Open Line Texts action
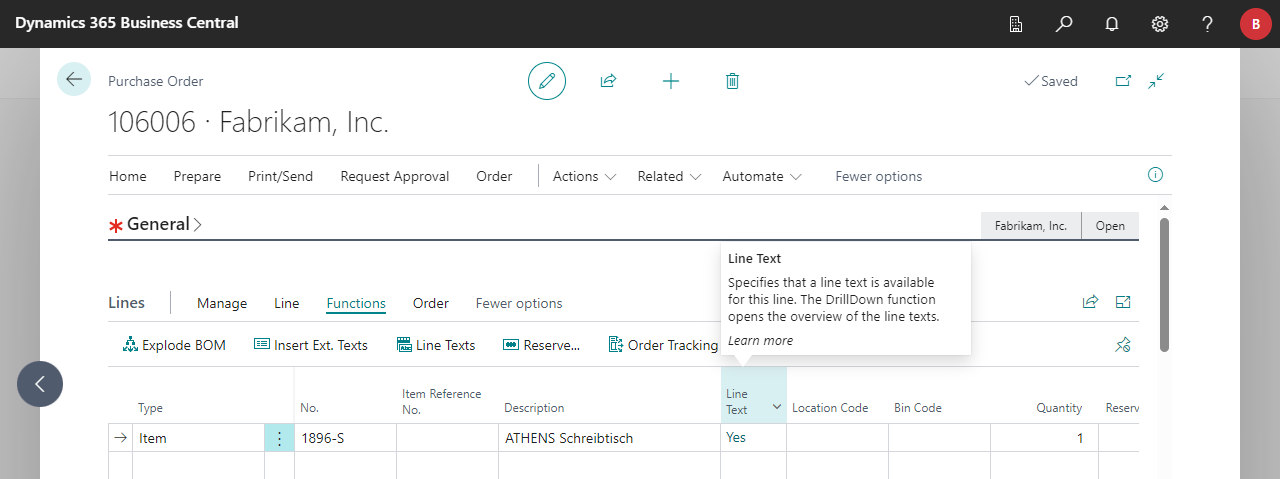Screen dimensions: 1280x479 click(436, 345)
